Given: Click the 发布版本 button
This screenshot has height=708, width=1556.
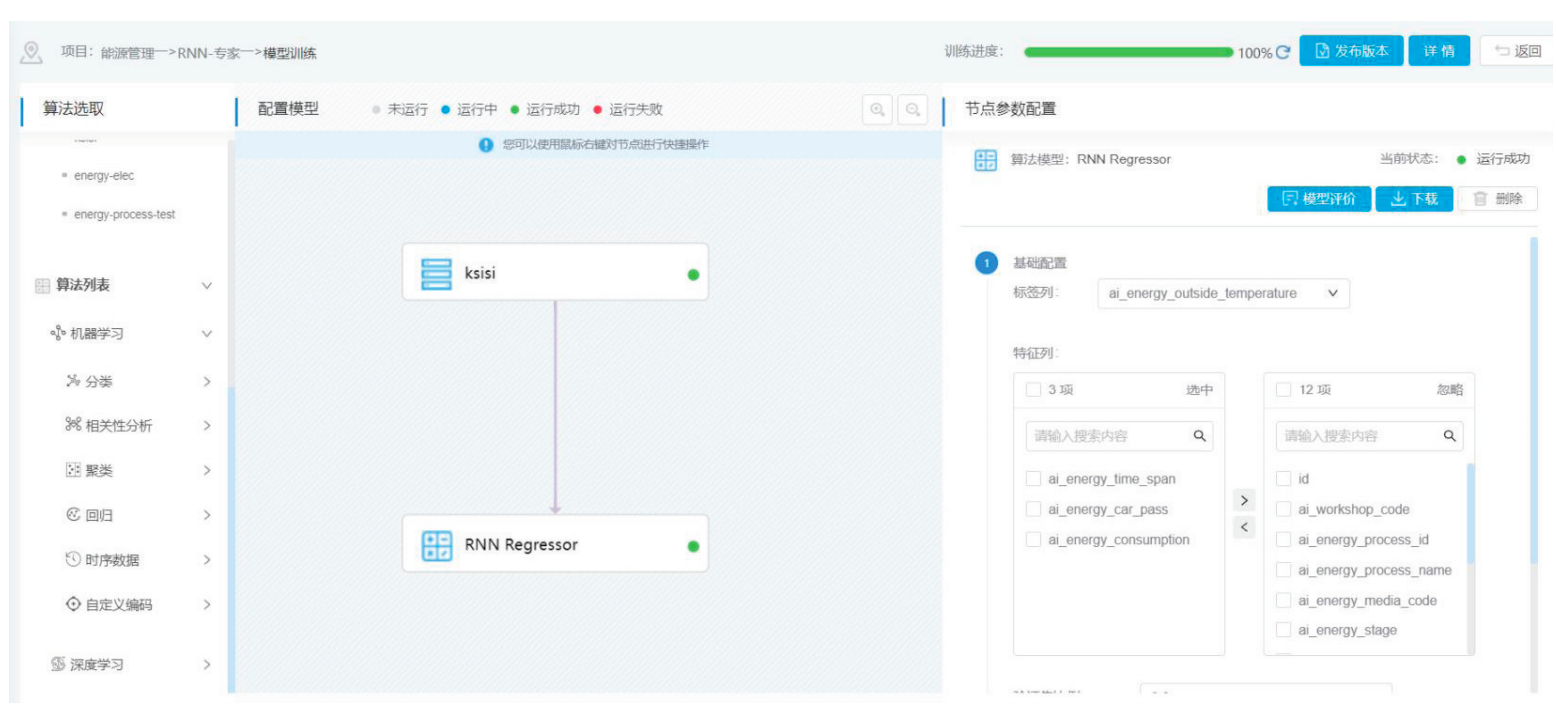Looking at the screenshot, I should [x=1351, y=52].
